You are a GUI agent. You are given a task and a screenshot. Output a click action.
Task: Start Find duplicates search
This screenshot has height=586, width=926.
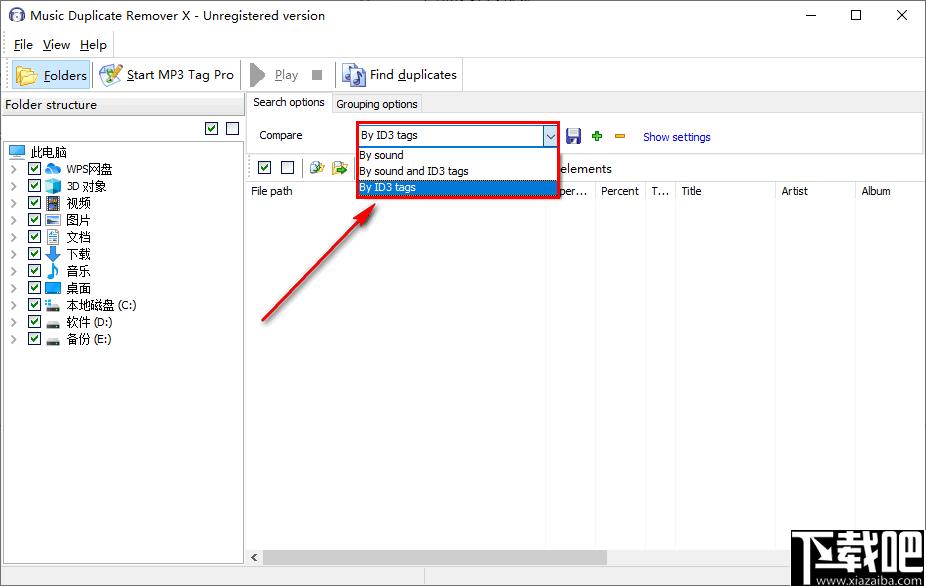400,75
